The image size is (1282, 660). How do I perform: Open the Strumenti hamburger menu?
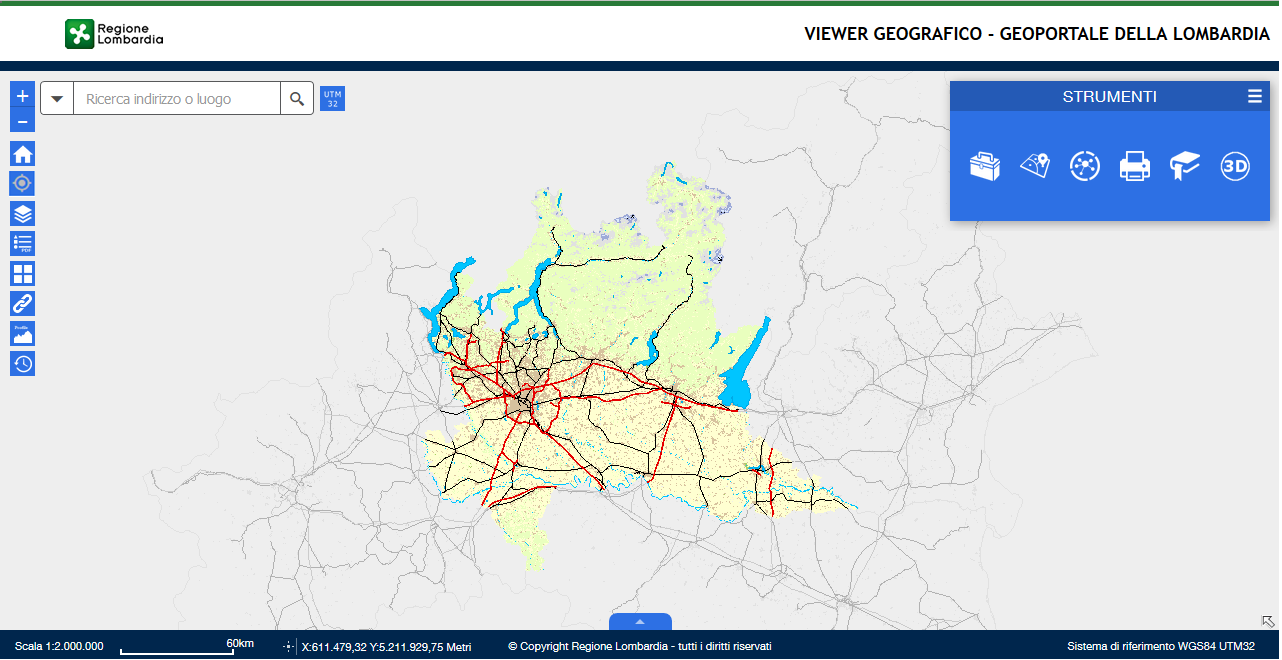tap(1254, 97)
